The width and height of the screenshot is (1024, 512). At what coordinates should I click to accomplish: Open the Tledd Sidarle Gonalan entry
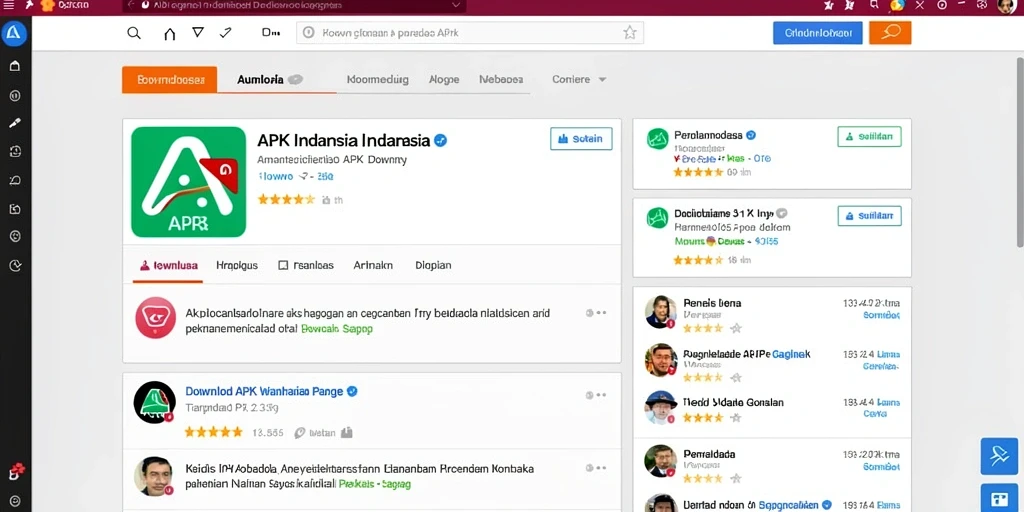(771, 410)
